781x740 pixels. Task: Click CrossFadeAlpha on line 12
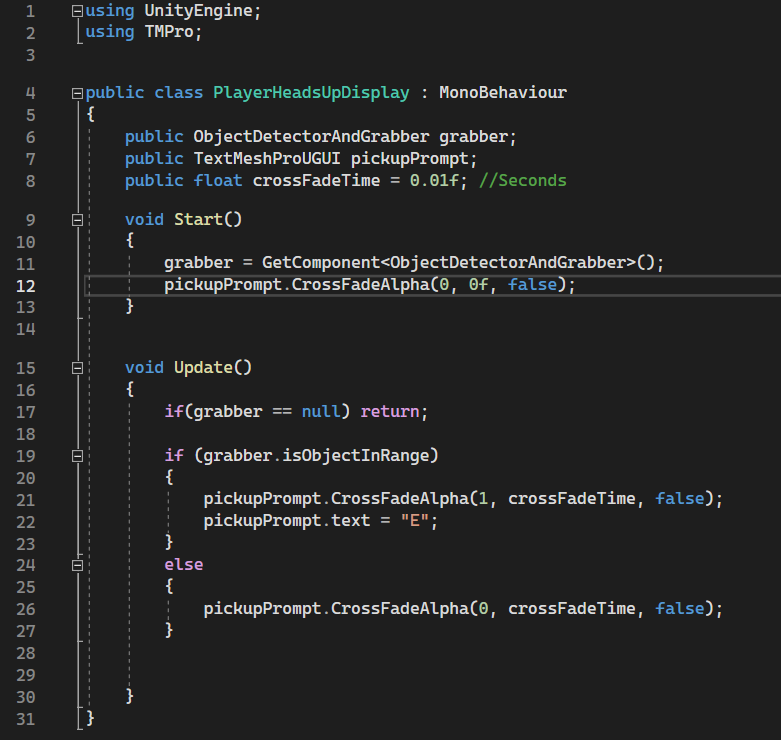[361, 284]
